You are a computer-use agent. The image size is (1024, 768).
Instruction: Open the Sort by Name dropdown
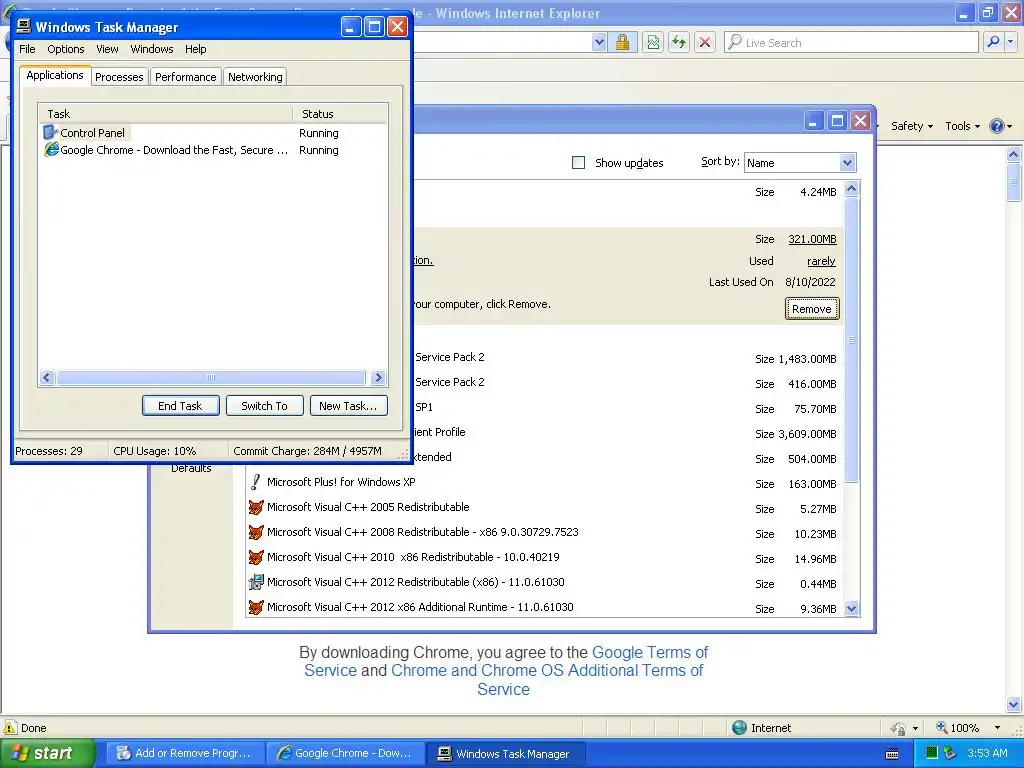click(847, 163)
